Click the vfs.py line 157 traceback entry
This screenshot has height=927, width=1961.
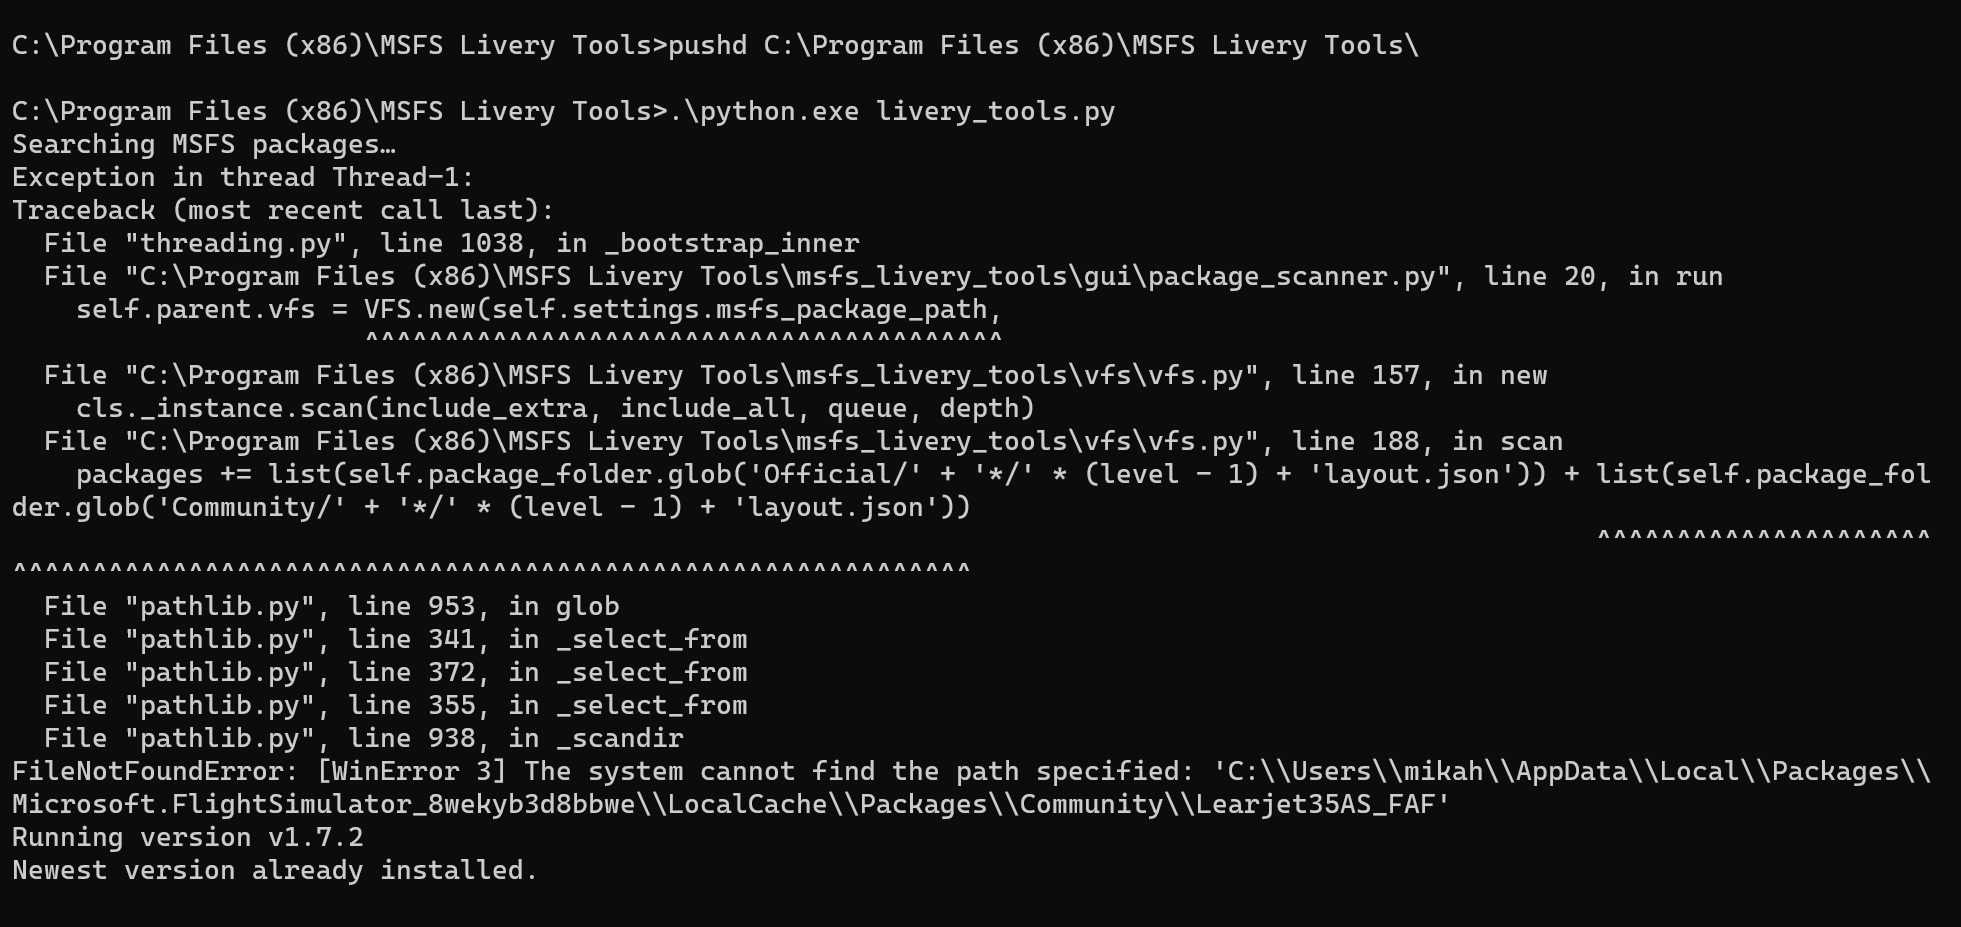point(795,375)
